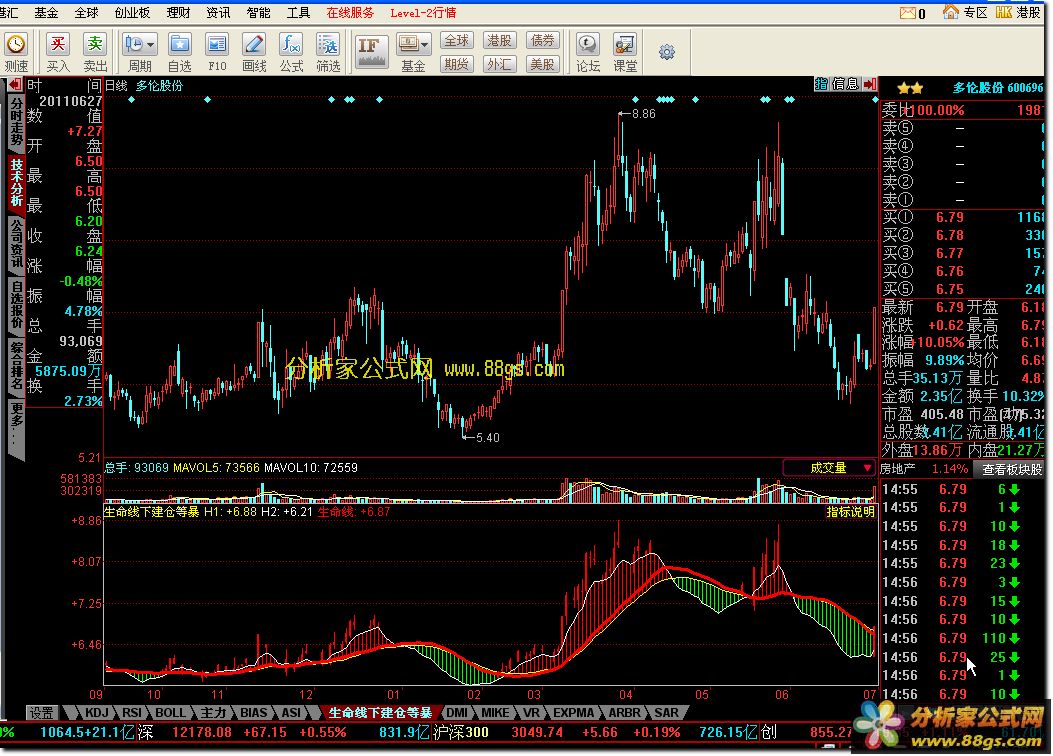The width and height of the screenshot is (1053, 756).
Task: Click the 指 indicator icon above chart
Action: 821,84
